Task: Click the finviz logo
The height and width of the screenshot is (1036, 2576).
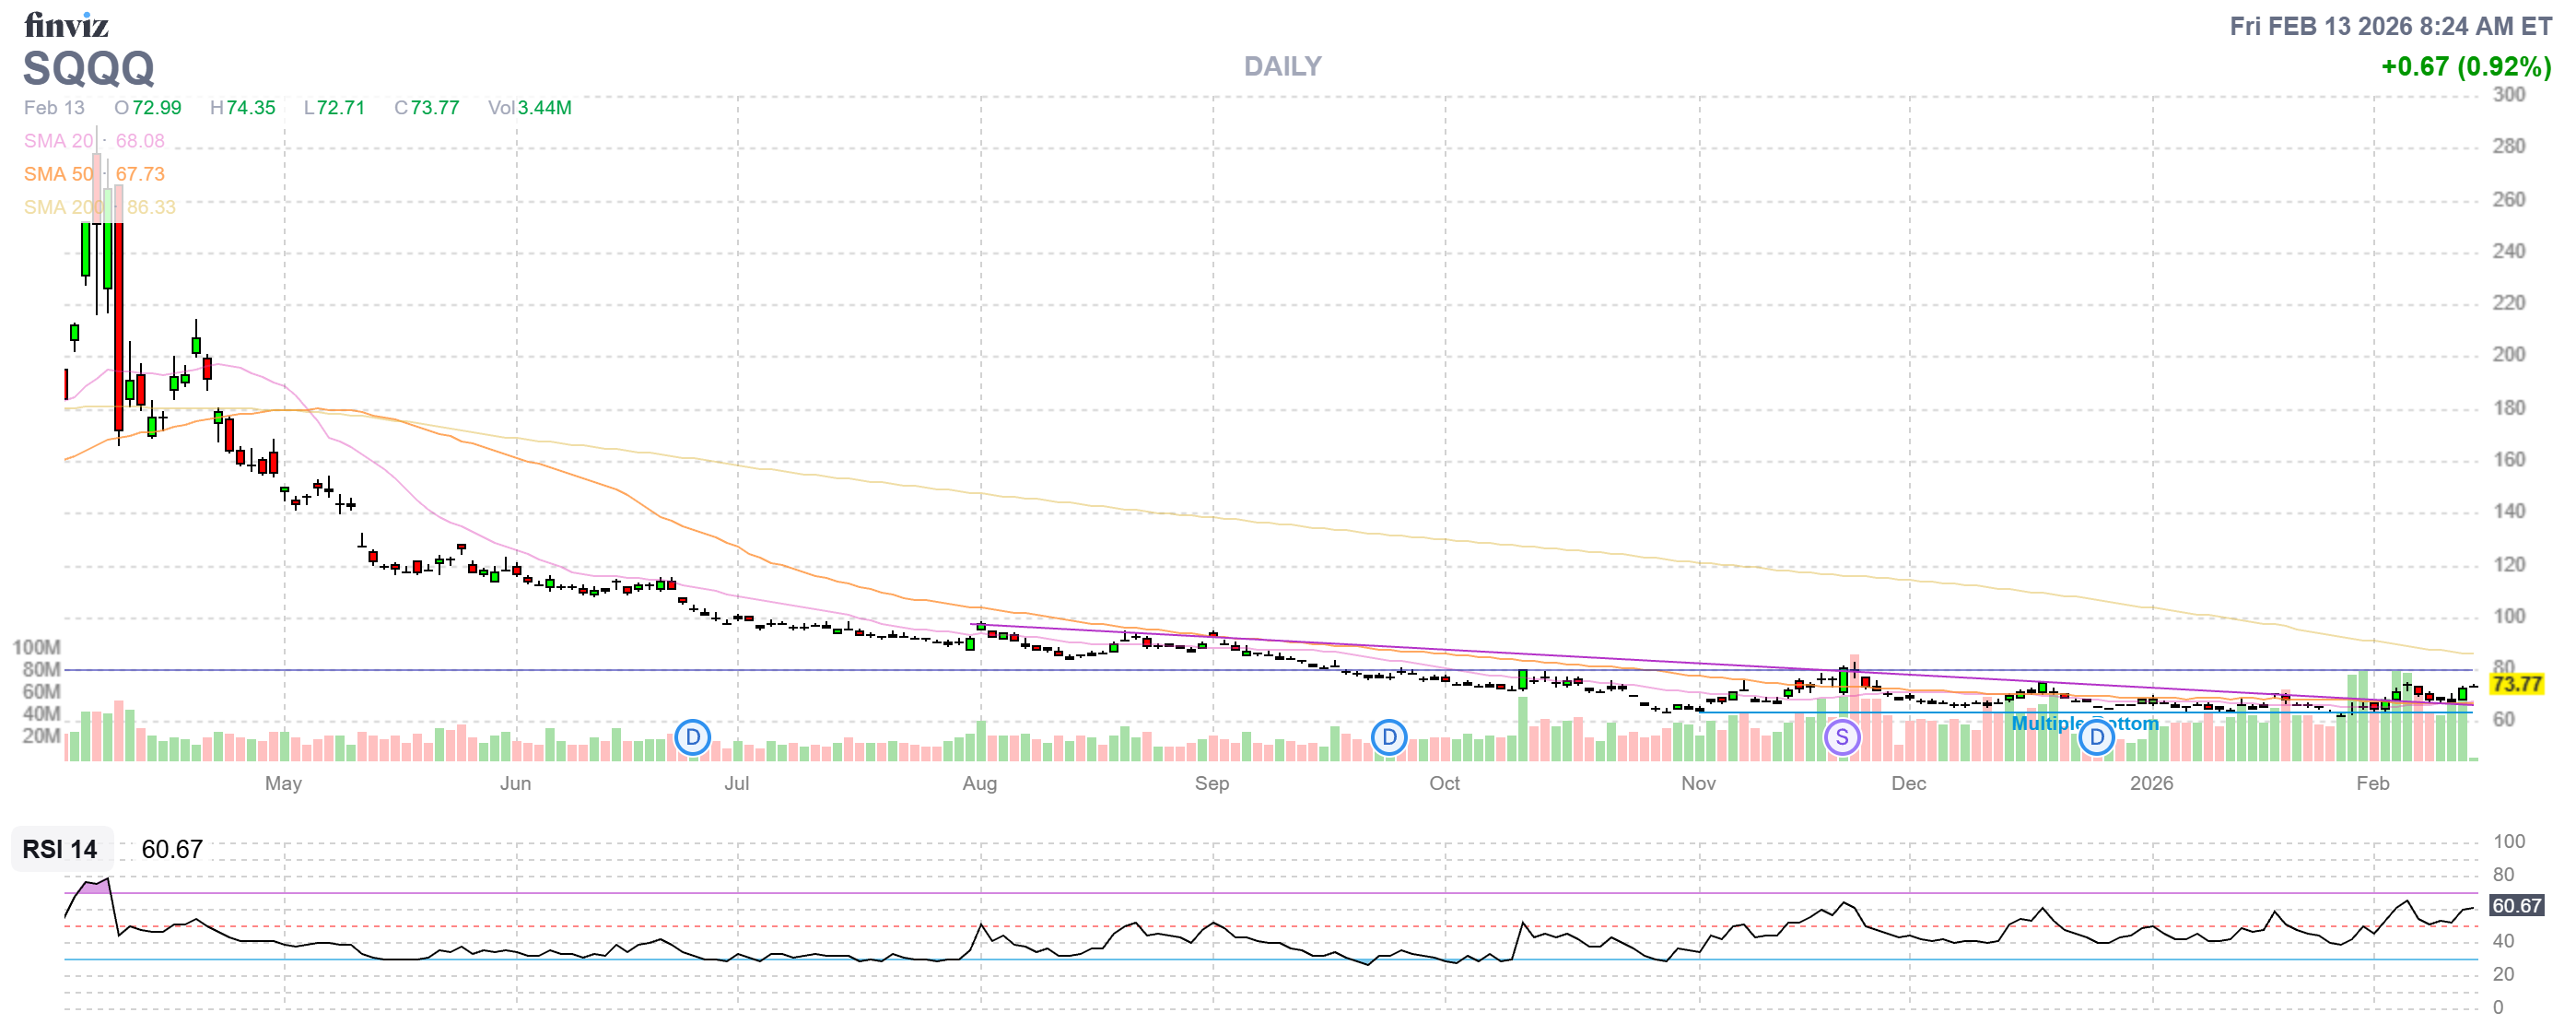Action: tap(66, 24)
